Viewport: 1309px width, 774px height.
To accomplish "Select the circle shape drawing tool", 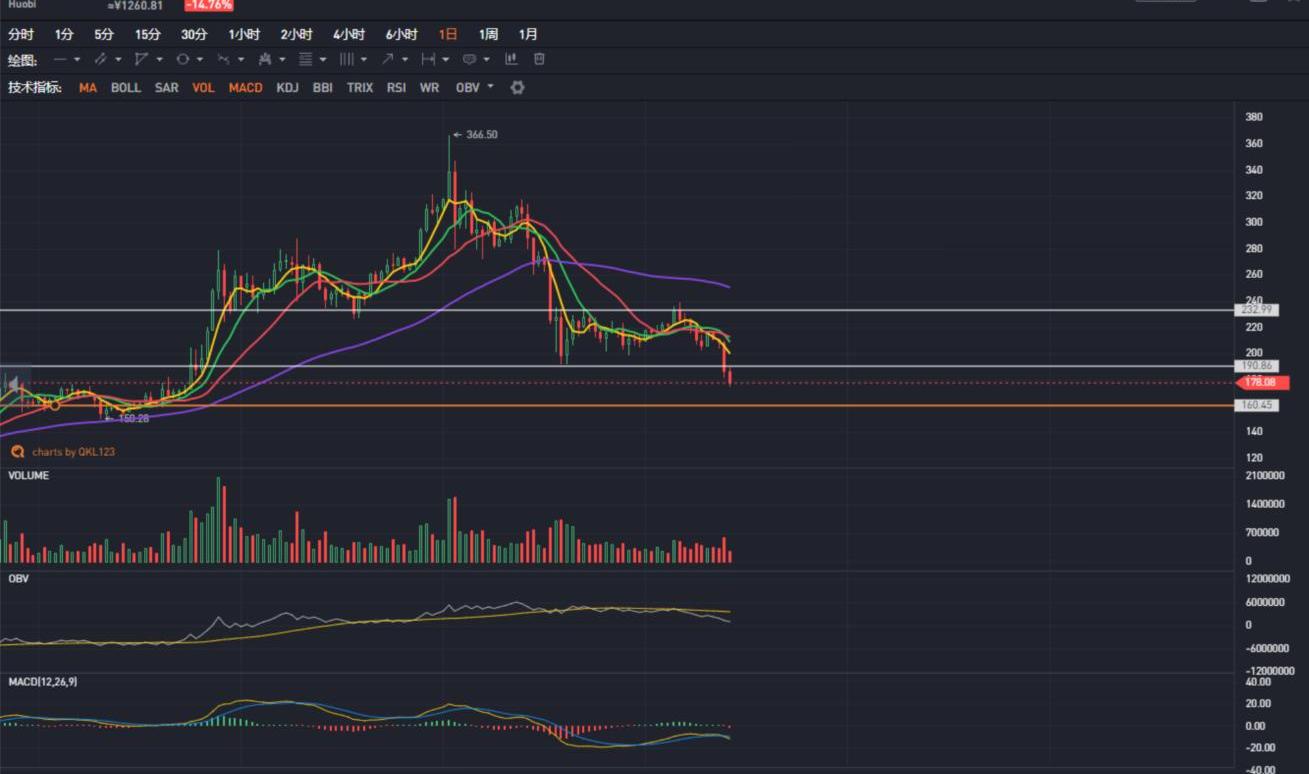I will point(183,59).
